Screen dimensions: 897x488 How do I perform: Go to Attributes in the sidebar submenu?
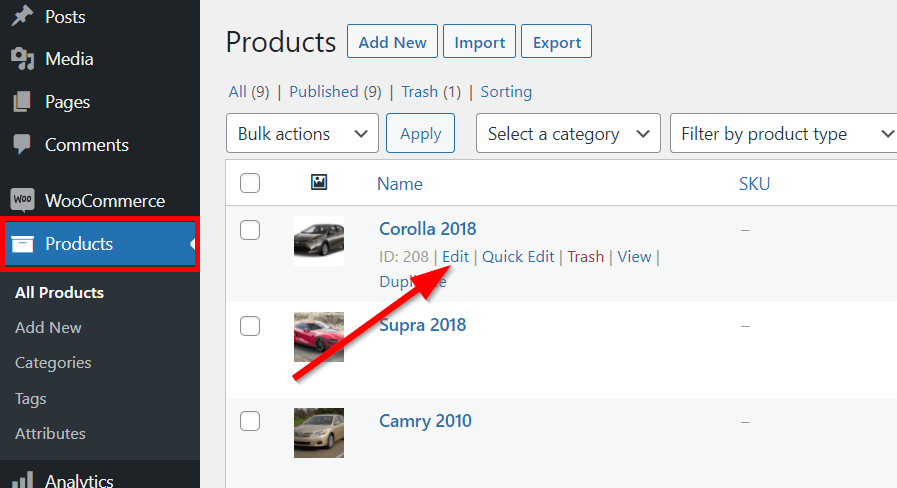tap(50, 434)
